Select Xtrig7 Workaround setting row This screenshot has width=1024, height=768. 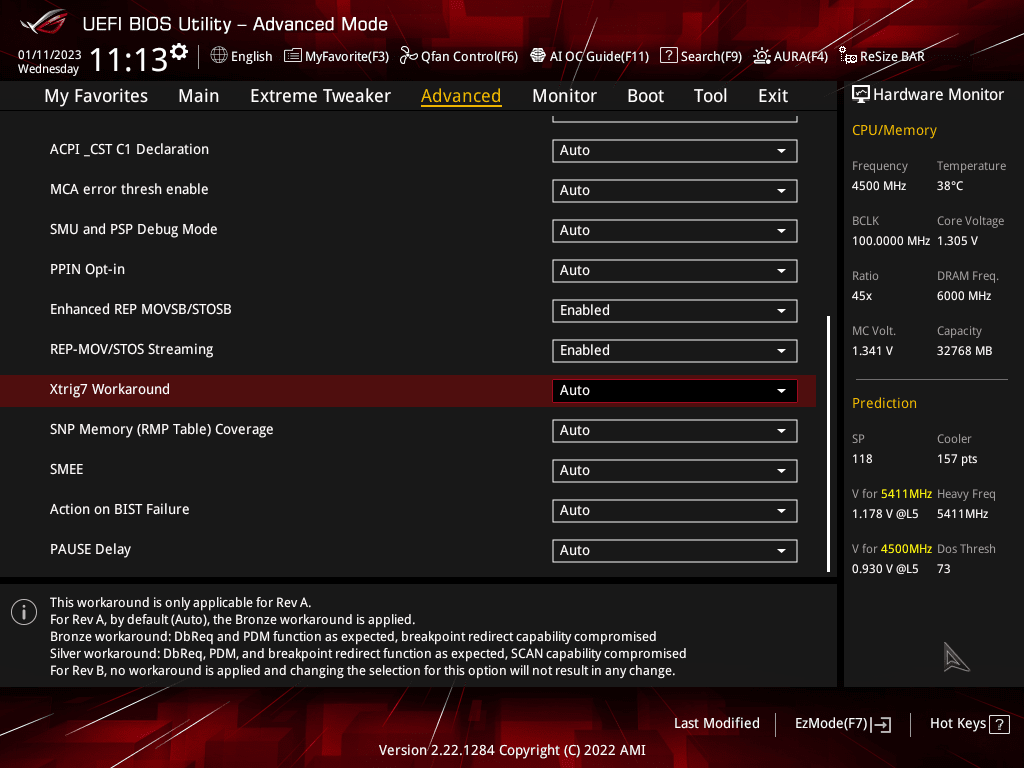pos(408,391)
